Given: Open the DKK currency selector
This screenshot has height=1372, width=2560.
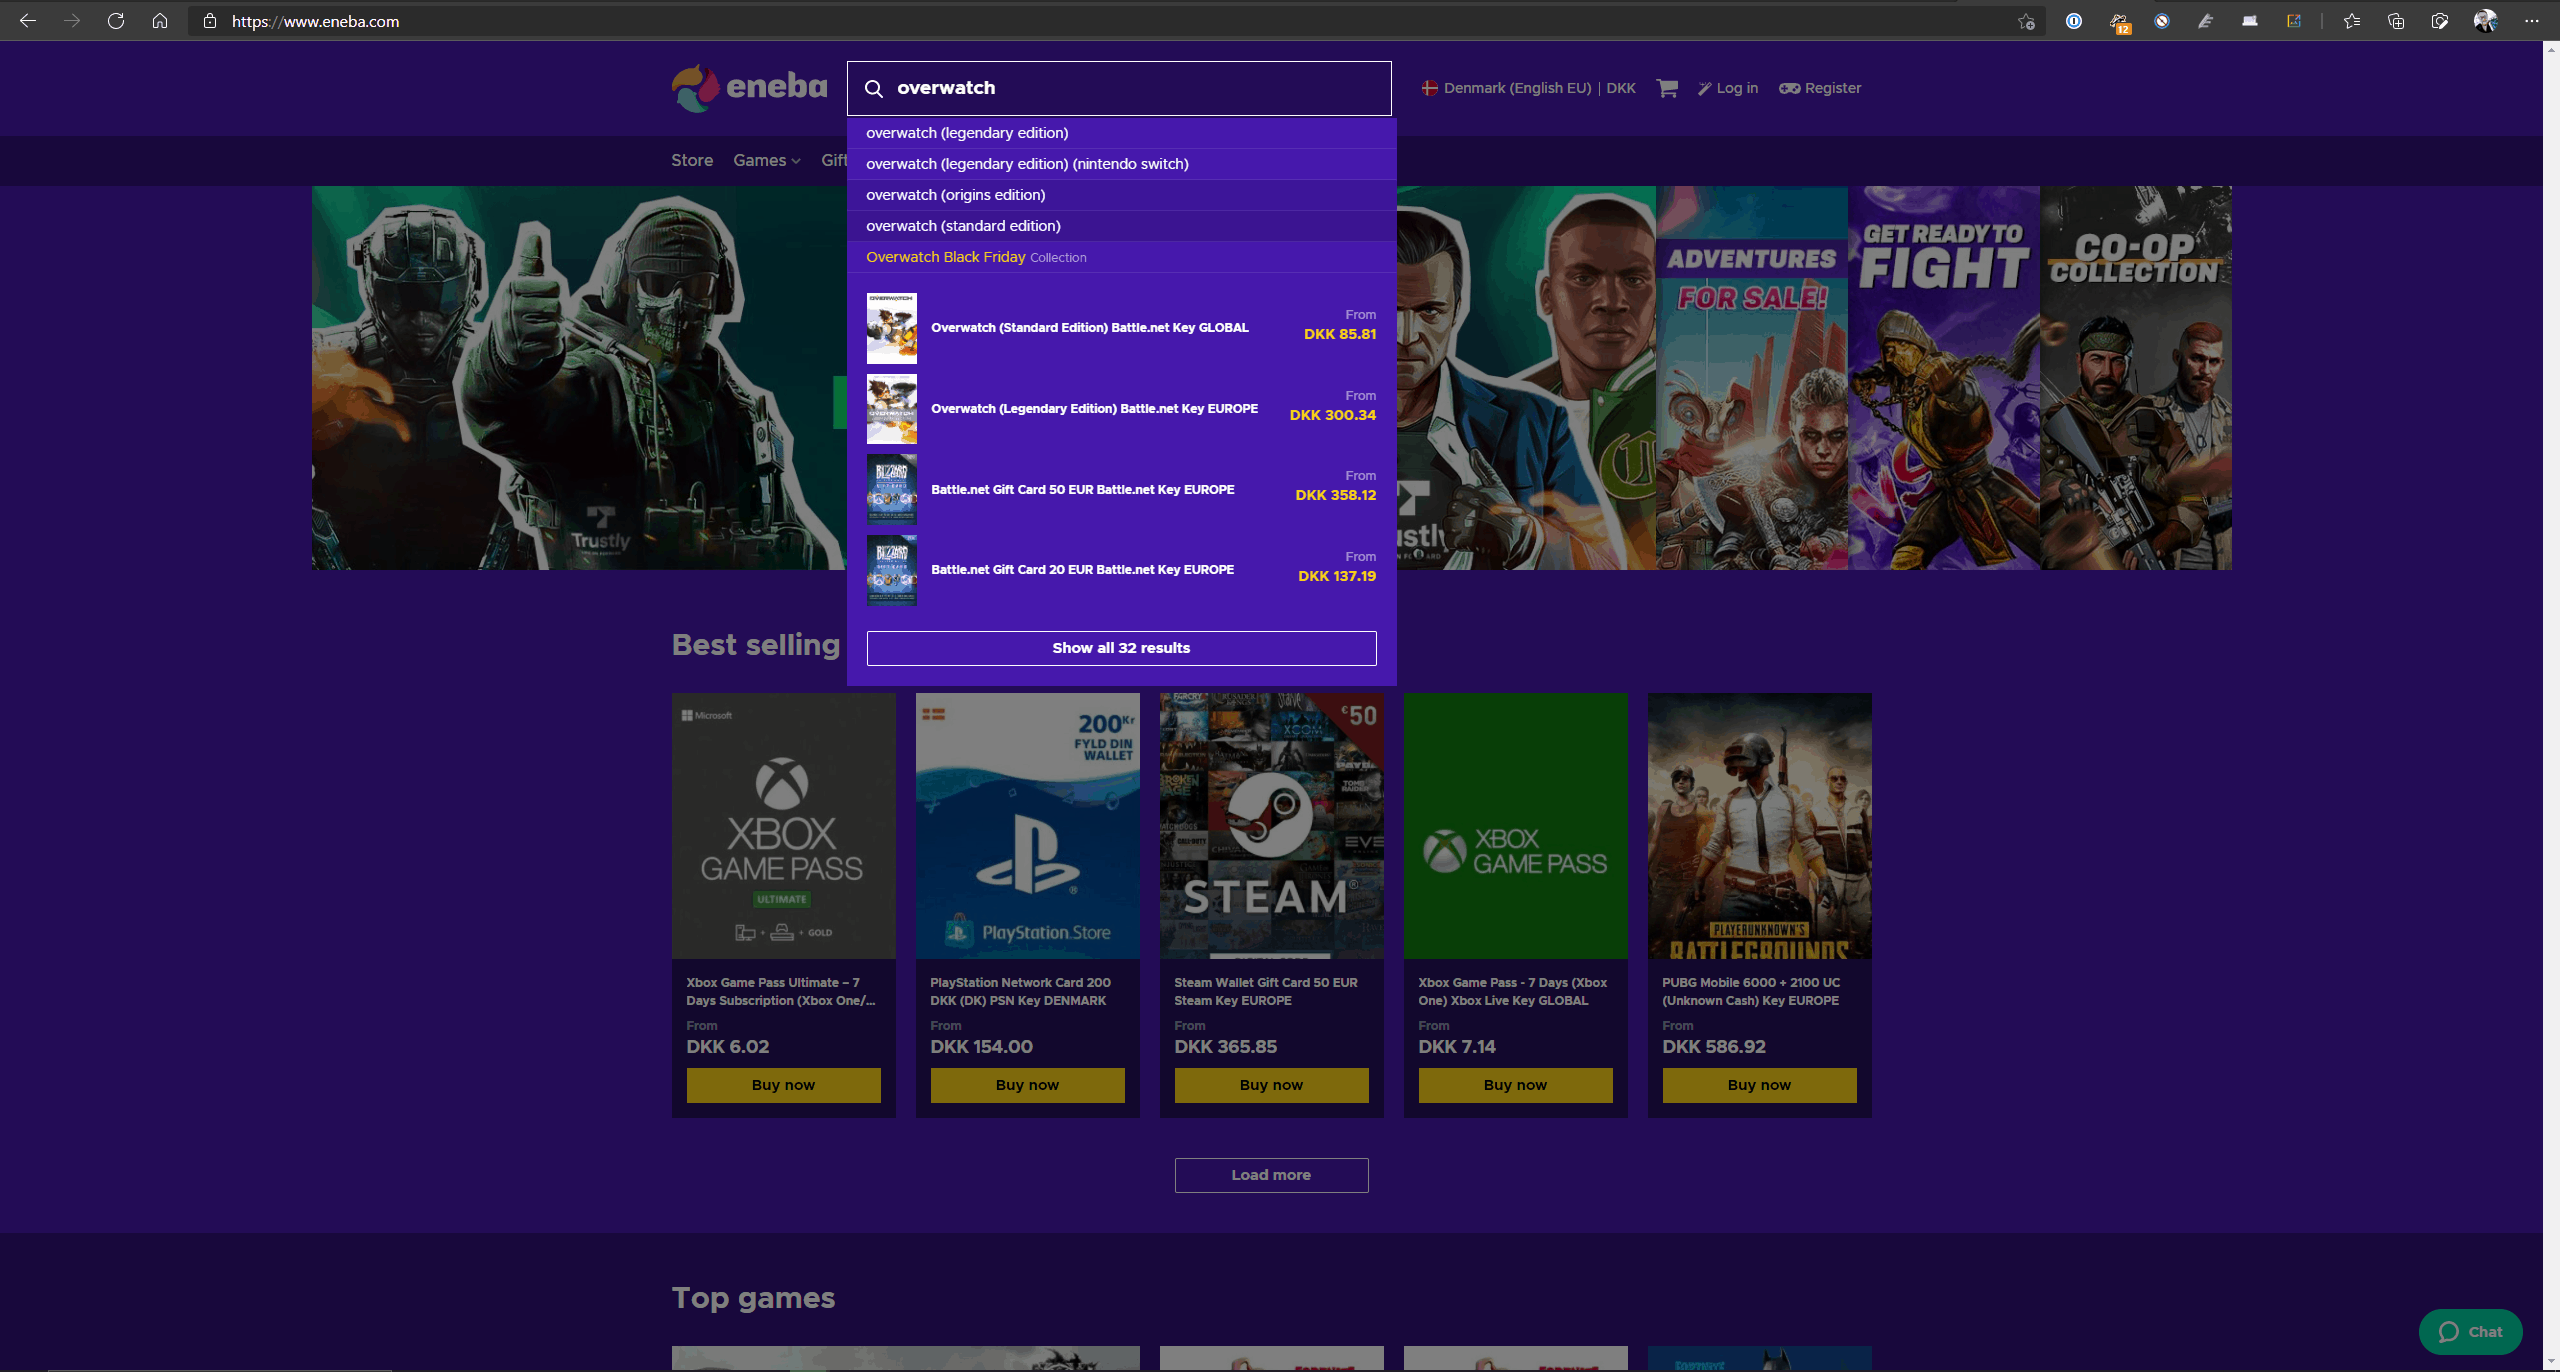Looking at the screenshot, I should [x=1621, y=88].
